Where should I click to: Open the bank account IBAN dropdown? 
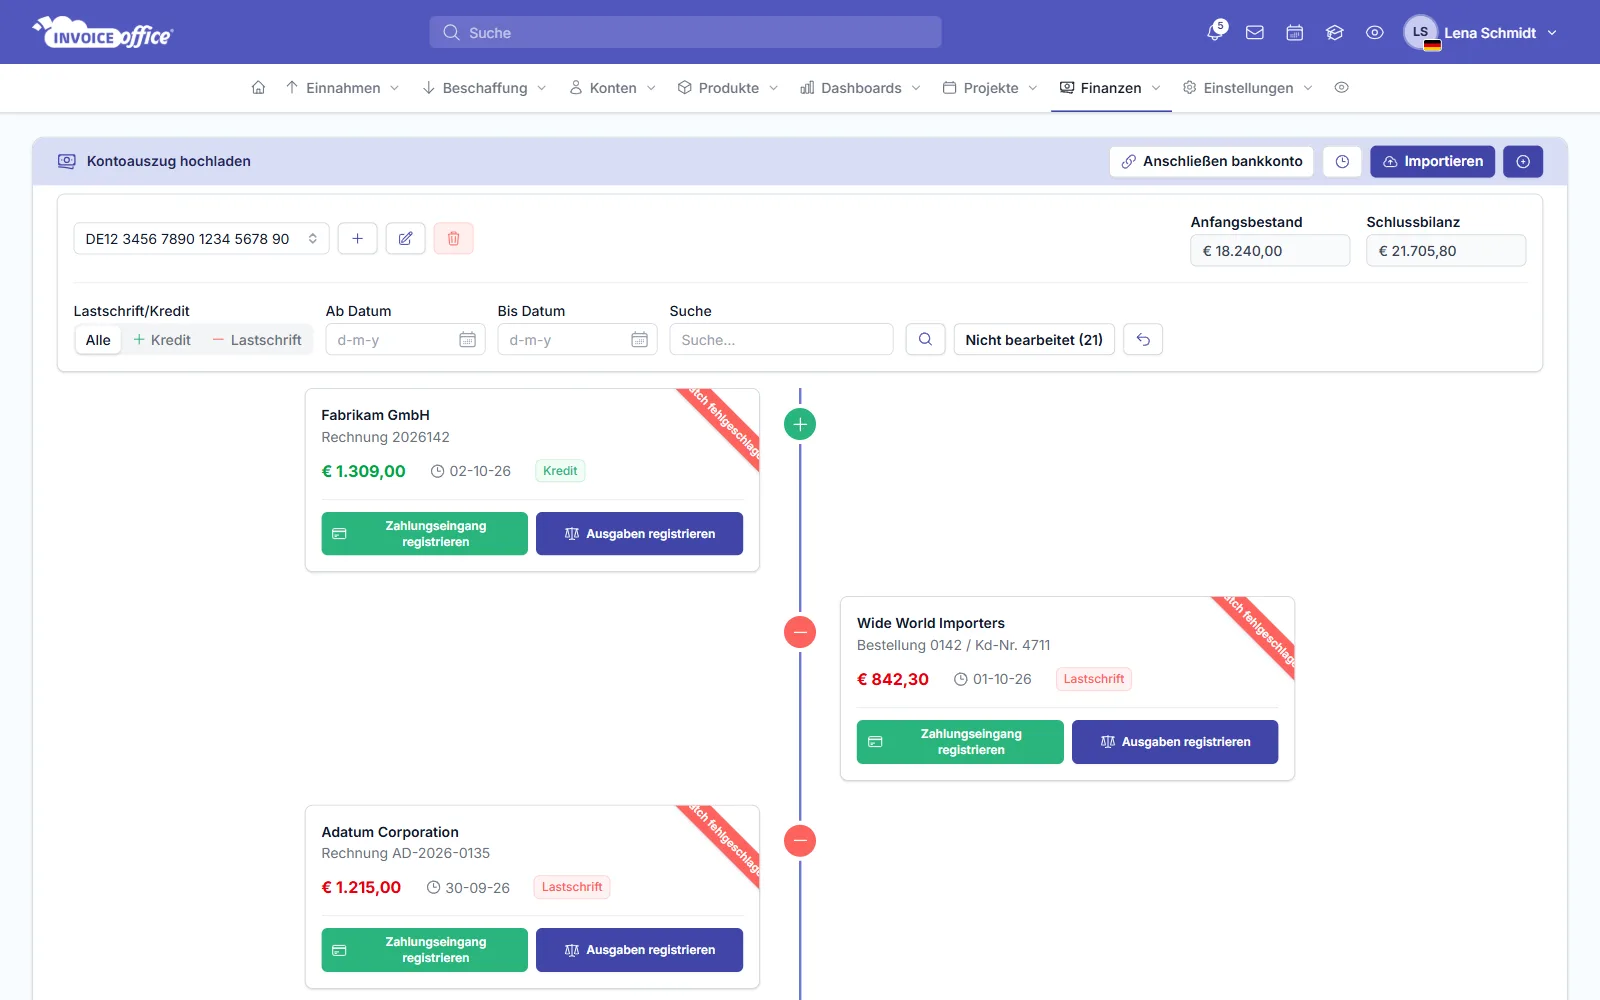tap(201, 238)
